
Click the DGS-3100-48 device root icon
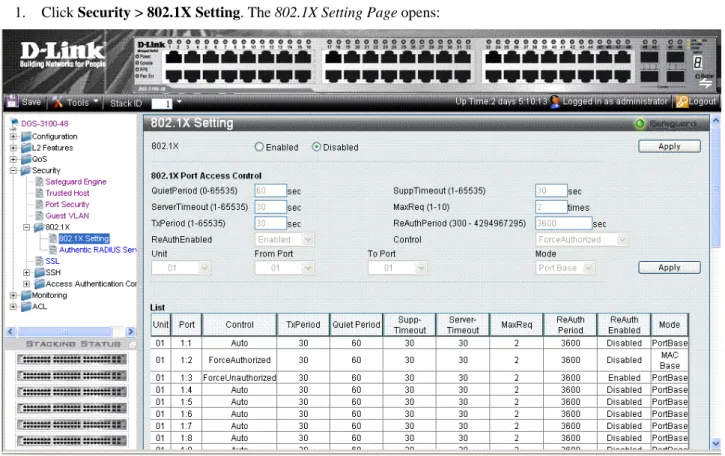15,123
